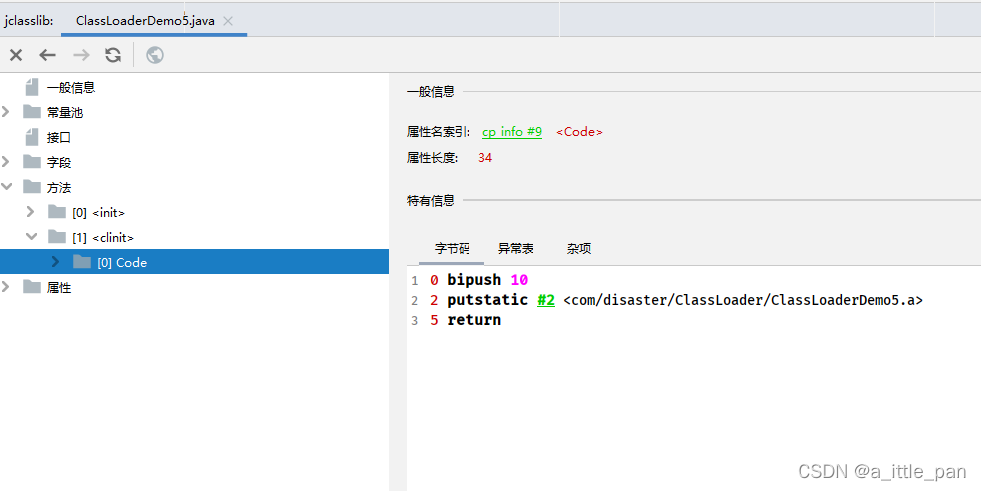
Task: Expand the [0] <init> method node
Action: [x=31, y=212]
